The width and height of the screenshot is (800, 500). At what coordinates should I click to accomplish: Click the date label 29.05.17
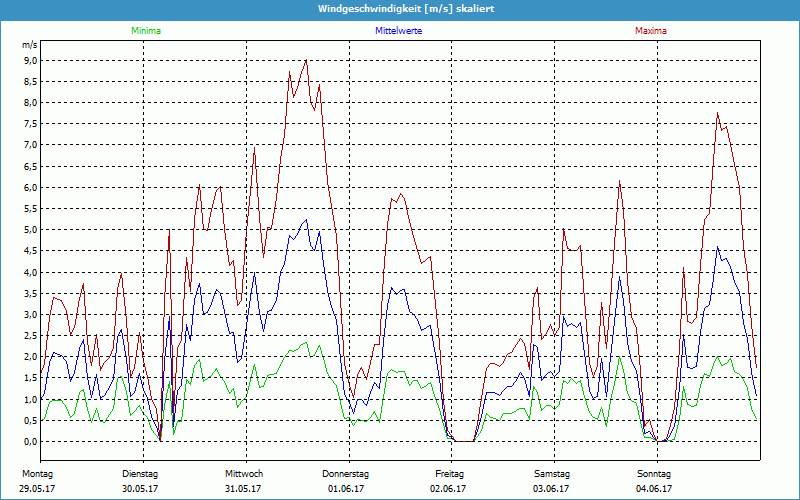coord(37,489)
